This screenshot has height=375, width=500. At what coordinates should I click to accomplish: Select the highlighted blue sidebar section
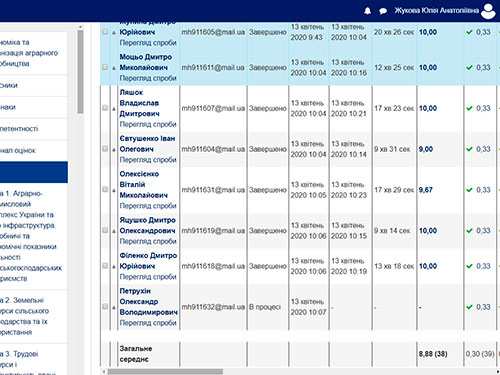34,172
